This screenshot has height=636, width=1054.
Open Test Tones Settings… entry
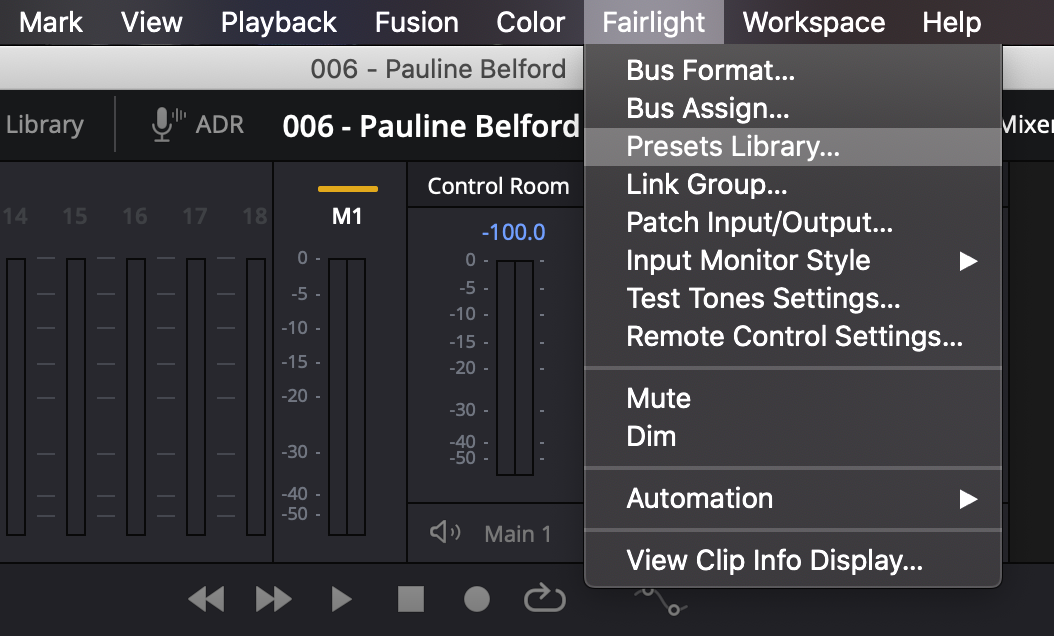pos(793,299)
